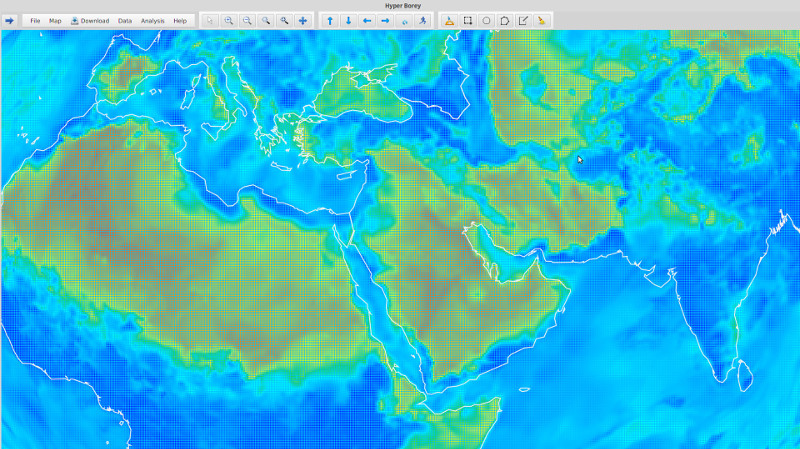The height and width of the screenshot is (449, 800).
Task: Select the pointer cursor tool
Action: tap(210, 21)
